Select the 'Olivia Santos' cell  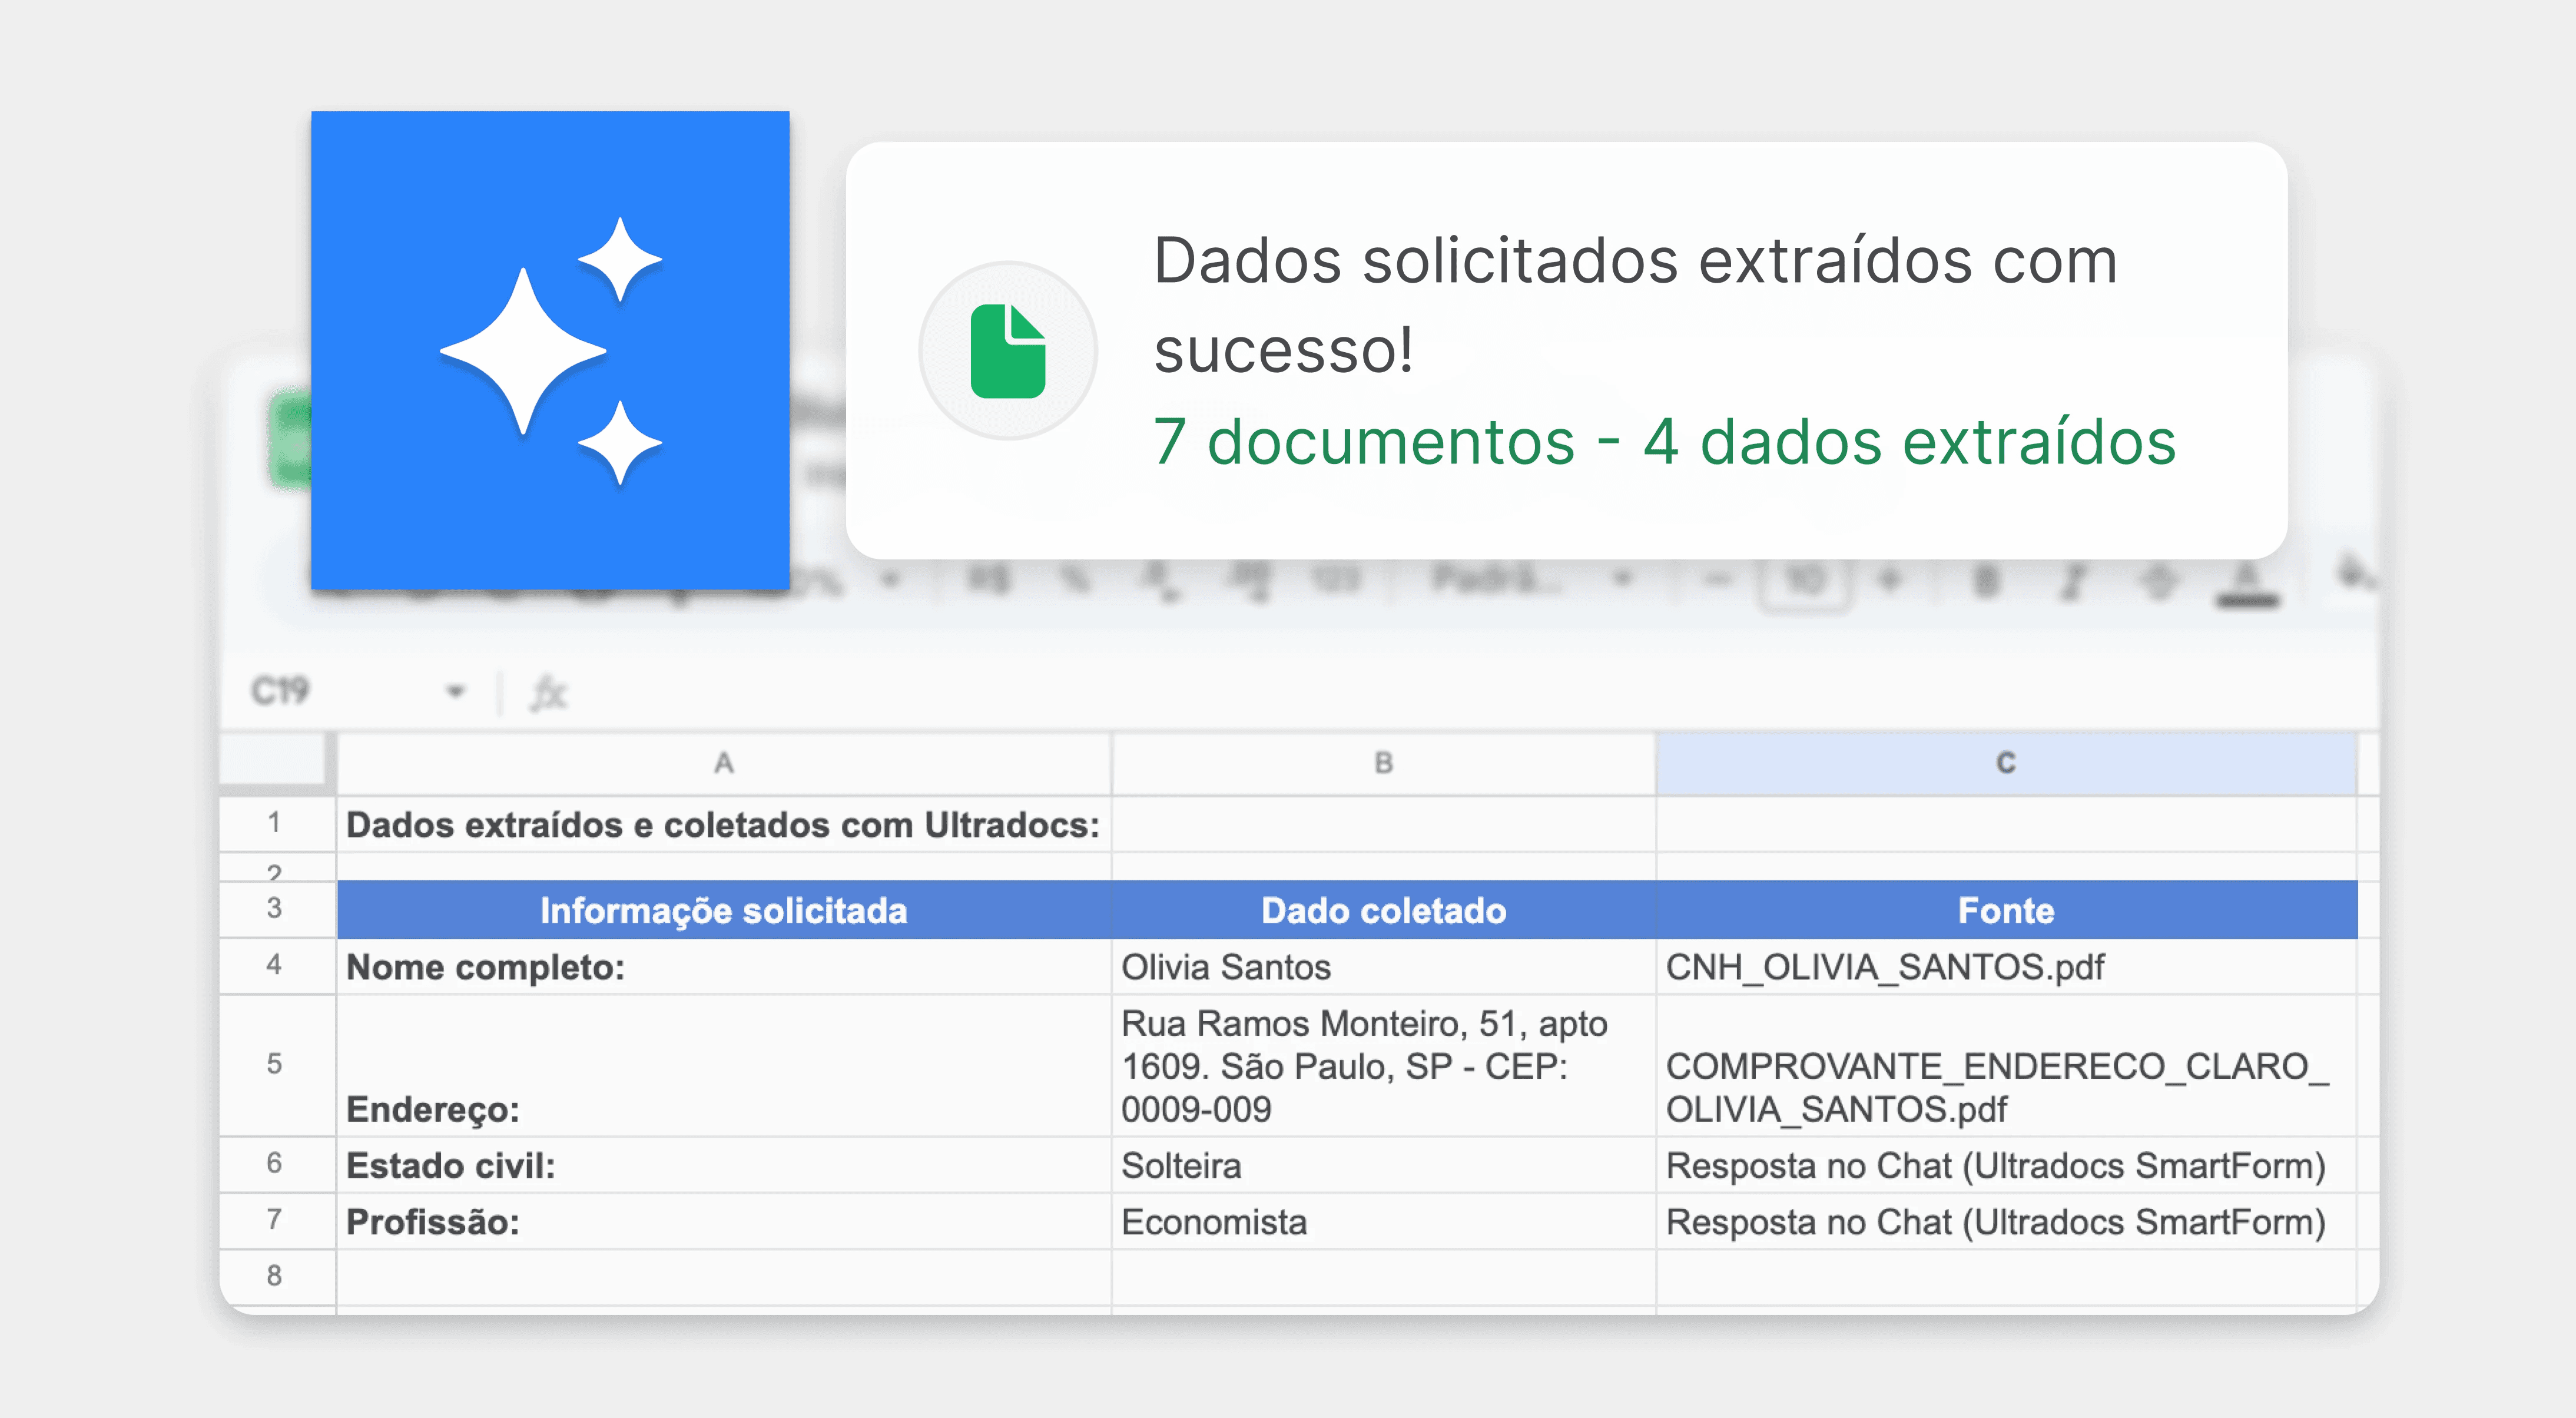1384,967
